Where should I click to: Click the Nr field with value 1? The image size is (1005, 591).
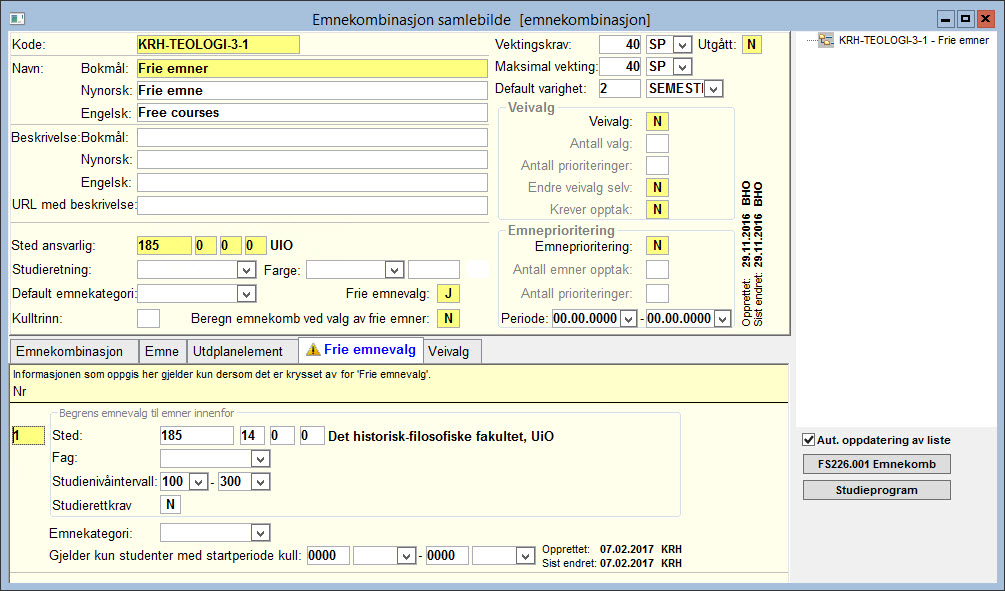28,436
